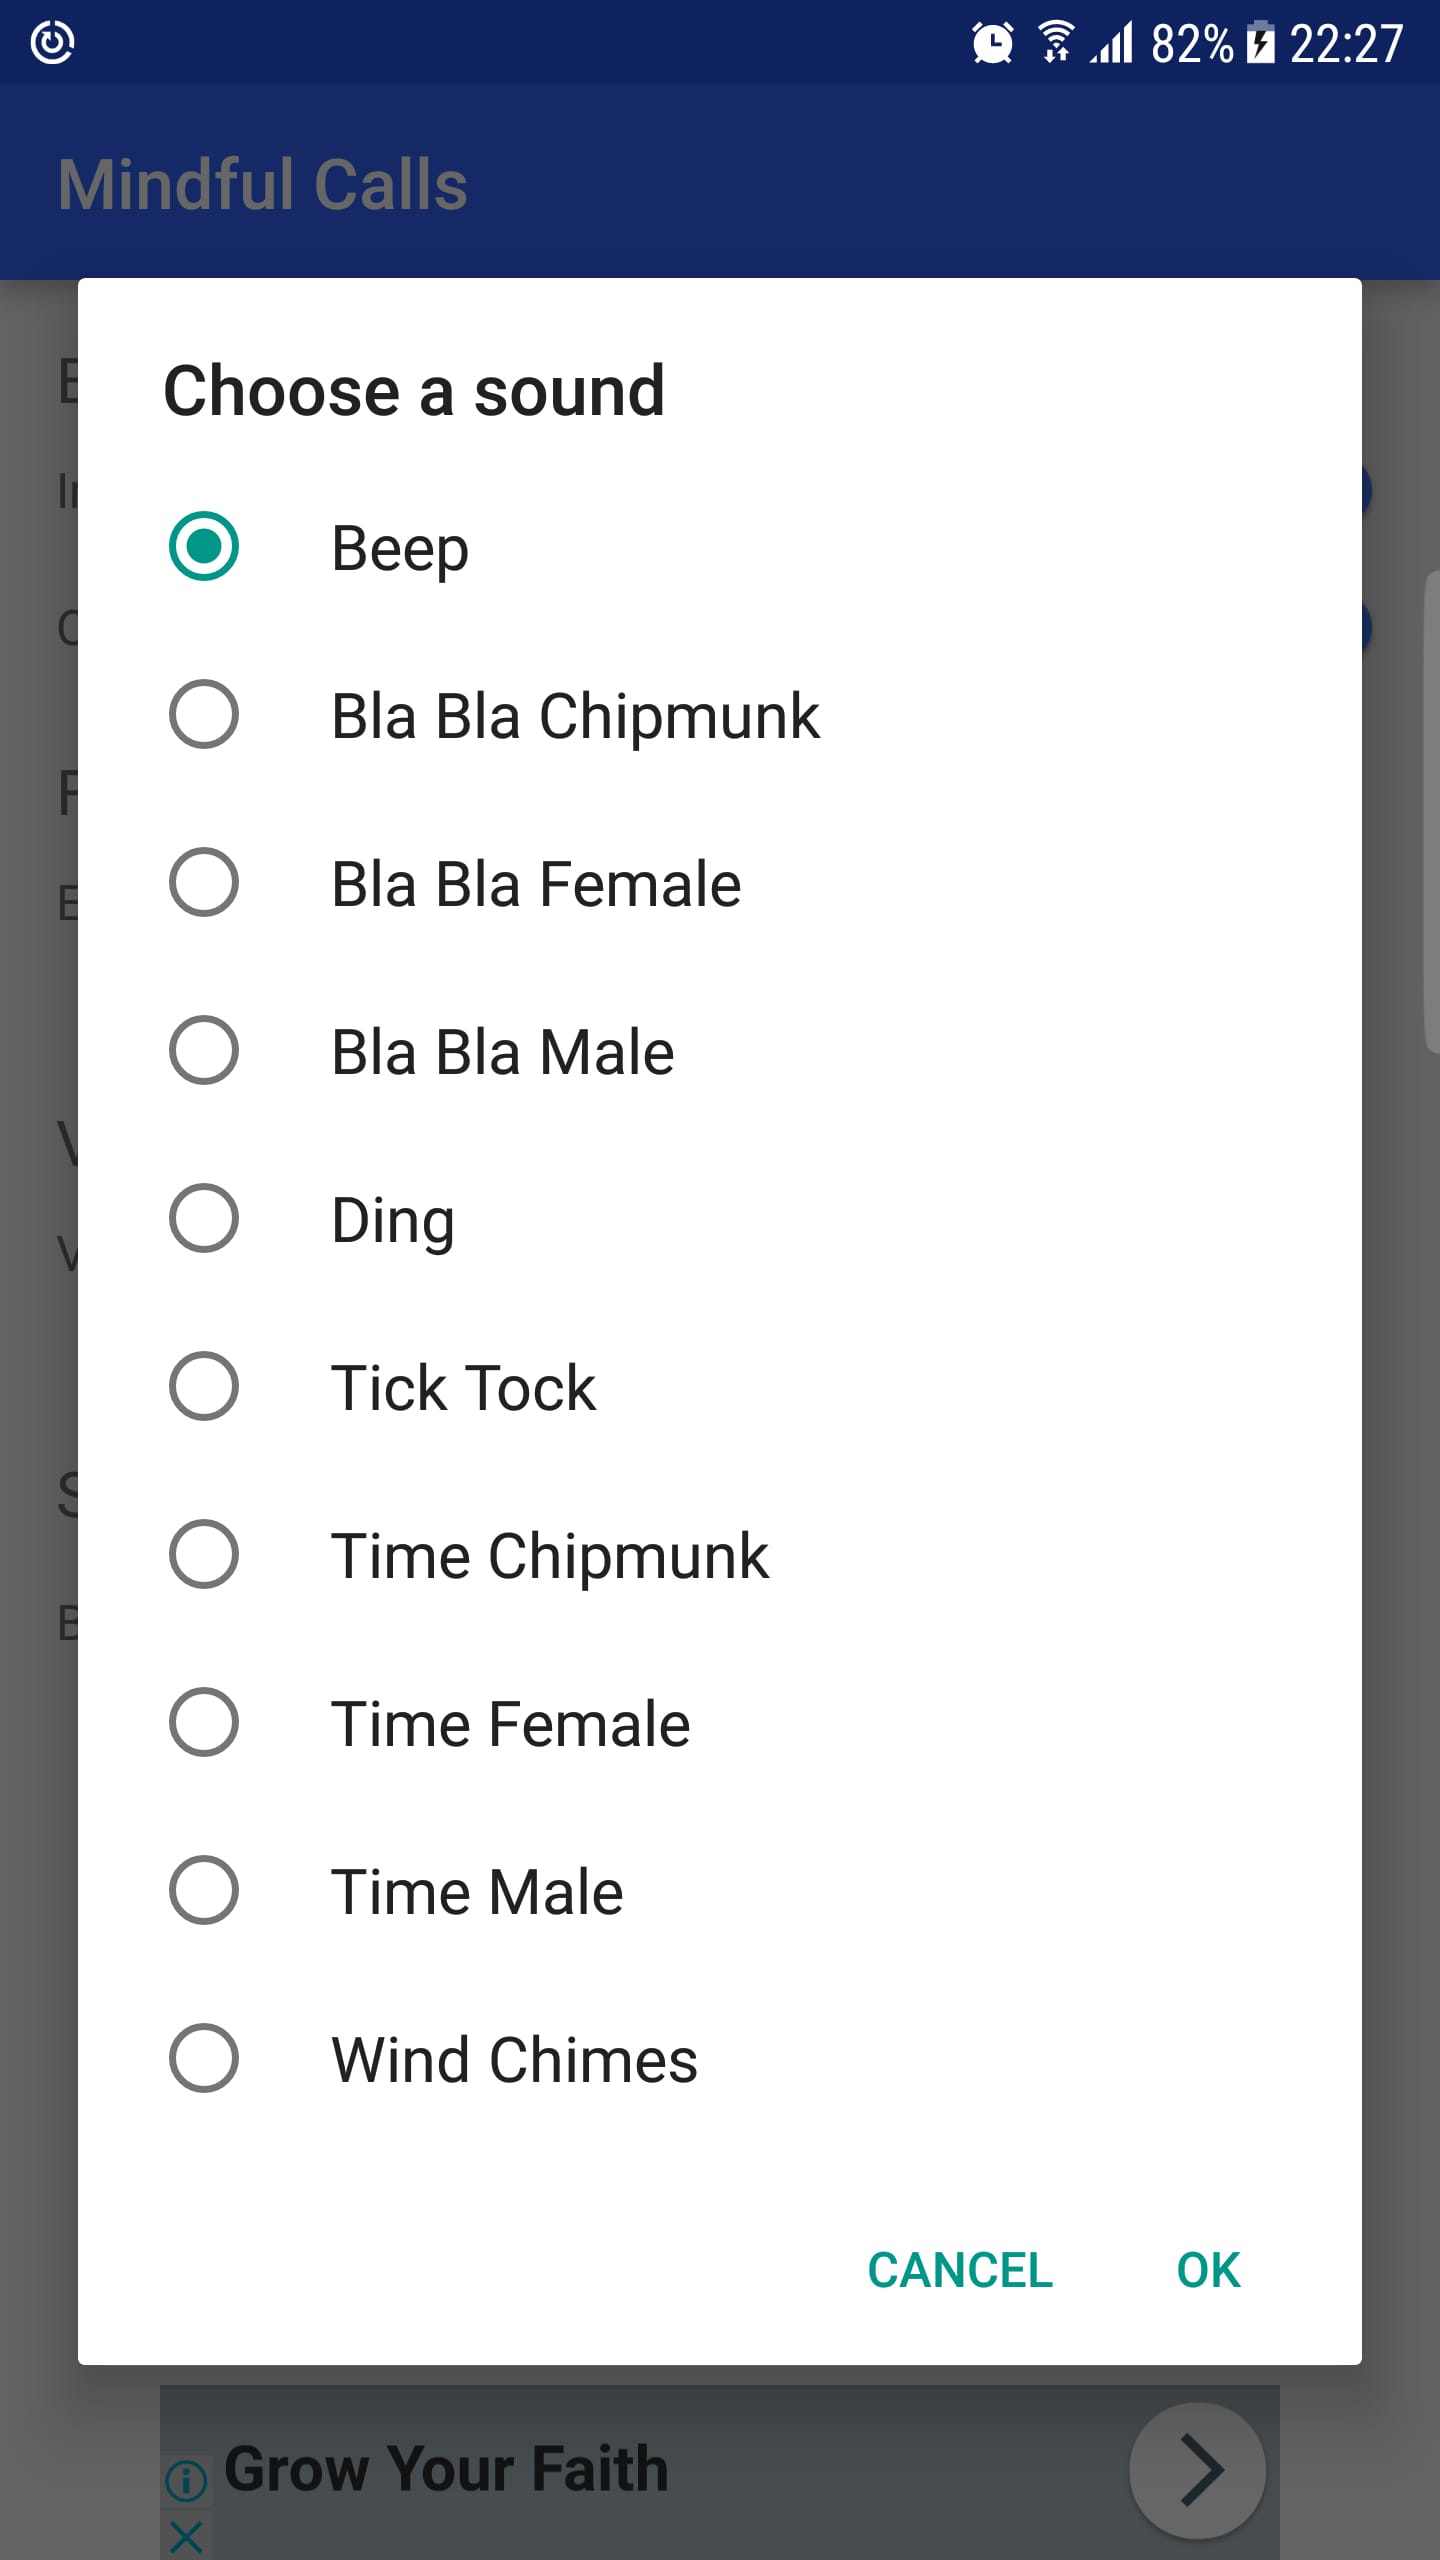Tap the alarm clock status icon
This screenshot has height=2560, width=1440.
coord(992,44)
